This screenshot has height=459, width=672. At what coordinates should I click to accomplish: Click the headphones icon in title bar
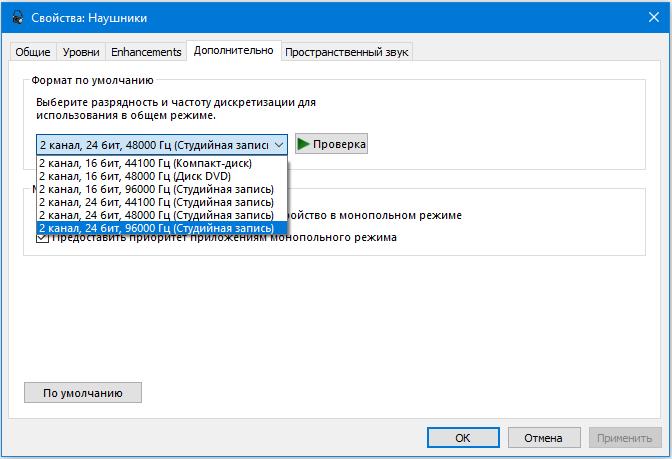[x=14, y=16]
